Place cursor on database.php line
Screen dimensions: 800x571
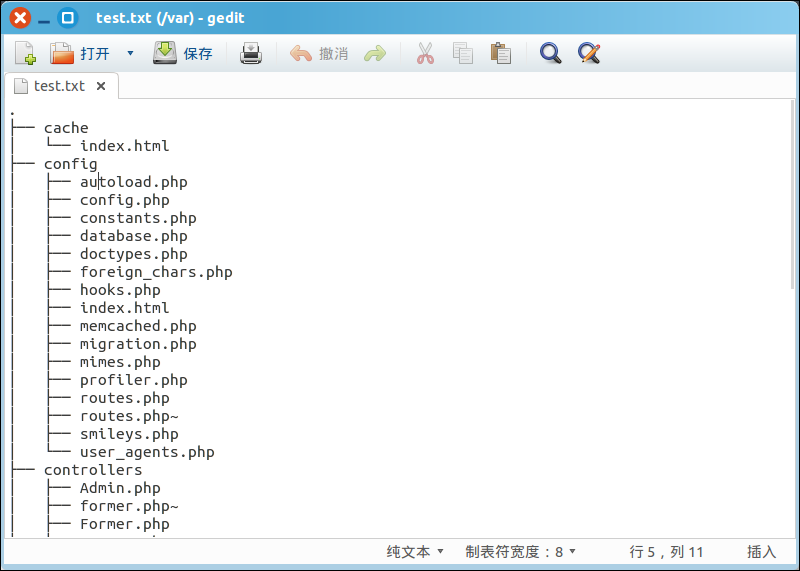pyautogui.click(x=133, y=236)
